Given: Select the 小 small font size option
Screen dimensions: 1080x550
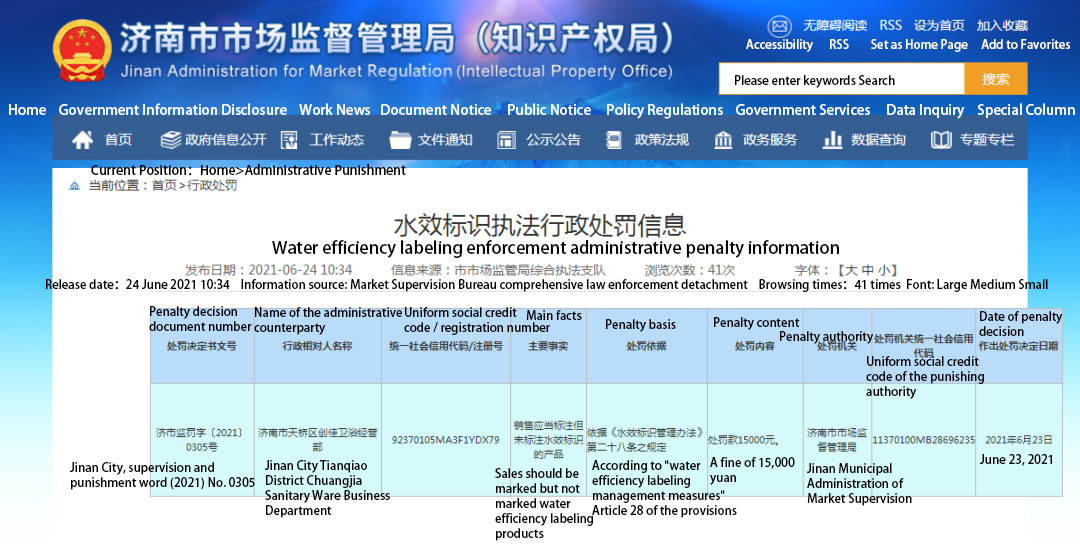Looking at the screenshot, I should (882, 270).
